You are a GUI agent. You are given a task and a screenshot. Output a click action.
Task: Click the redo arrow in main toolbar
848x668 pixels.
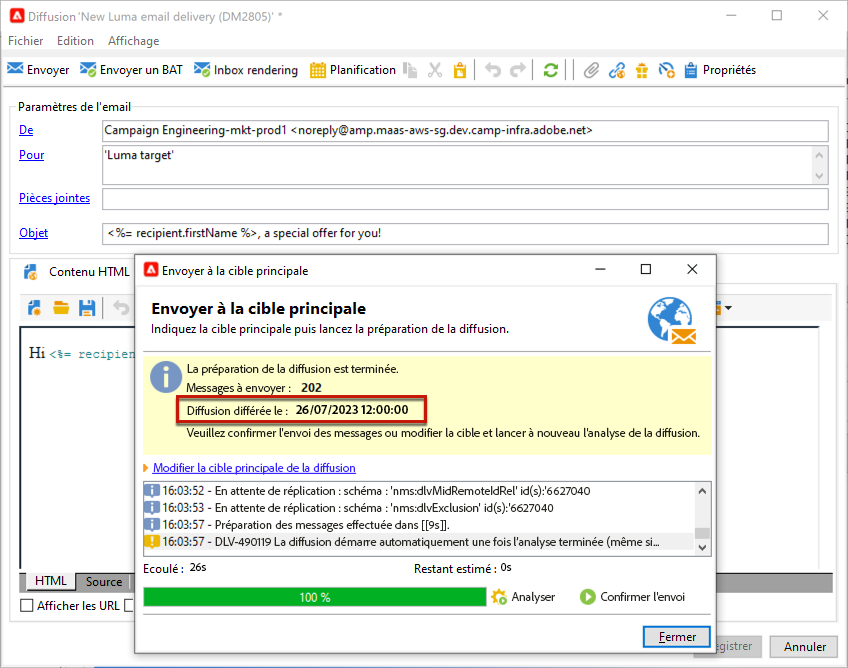click(518, 70)
